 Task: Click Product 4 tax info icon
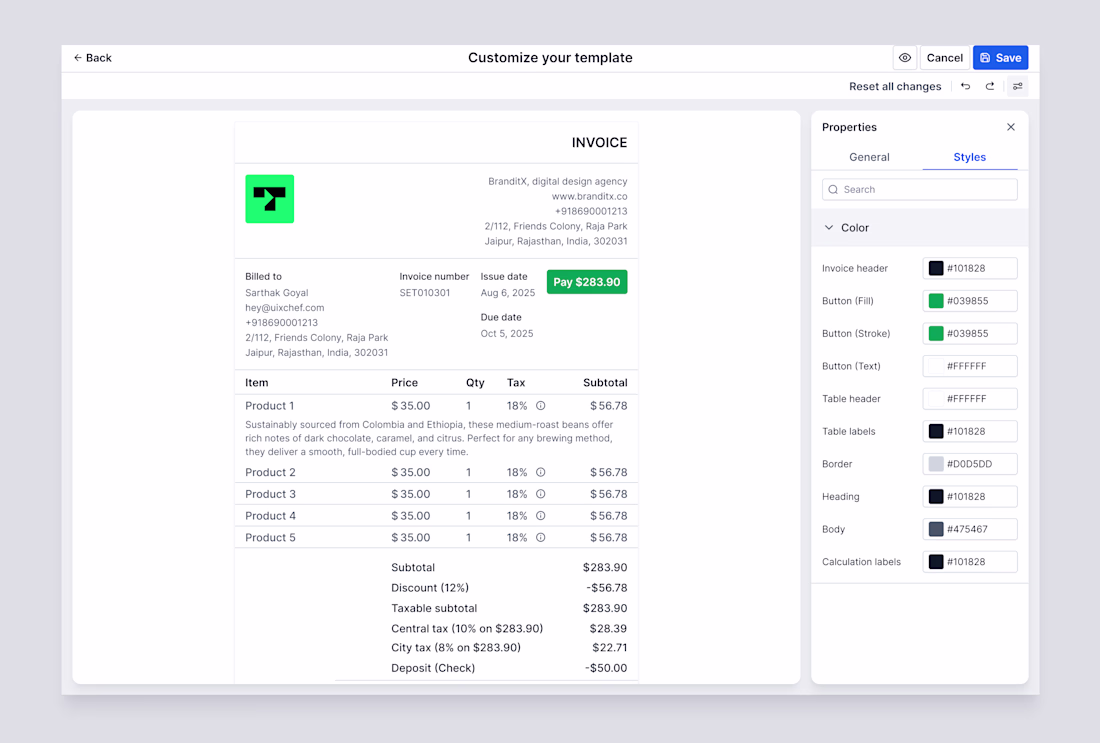pyautogui.click(x=541, y=516)
